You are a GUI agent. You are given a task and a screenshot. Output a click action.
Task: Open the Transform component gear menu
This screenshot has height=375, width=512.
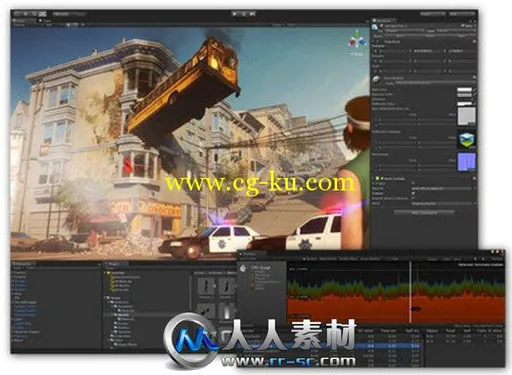pos(474,41)
